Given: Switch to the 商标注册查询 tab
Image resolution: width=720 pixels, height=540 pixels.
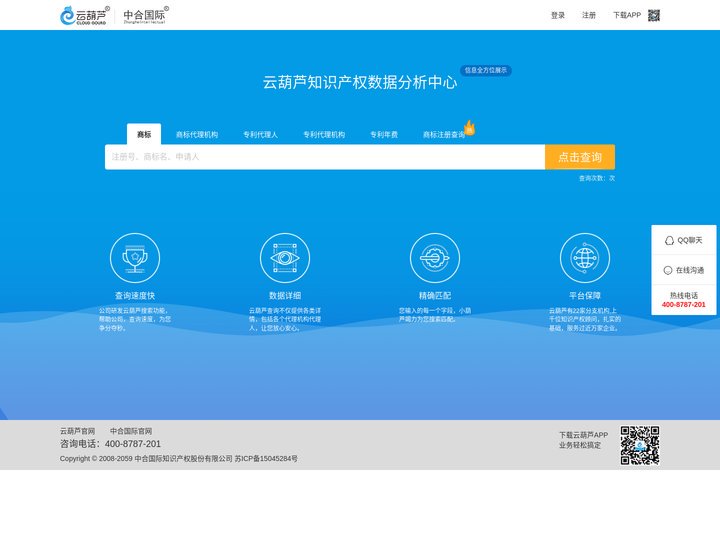Looking at the screenshot, I should coord(444,135).
